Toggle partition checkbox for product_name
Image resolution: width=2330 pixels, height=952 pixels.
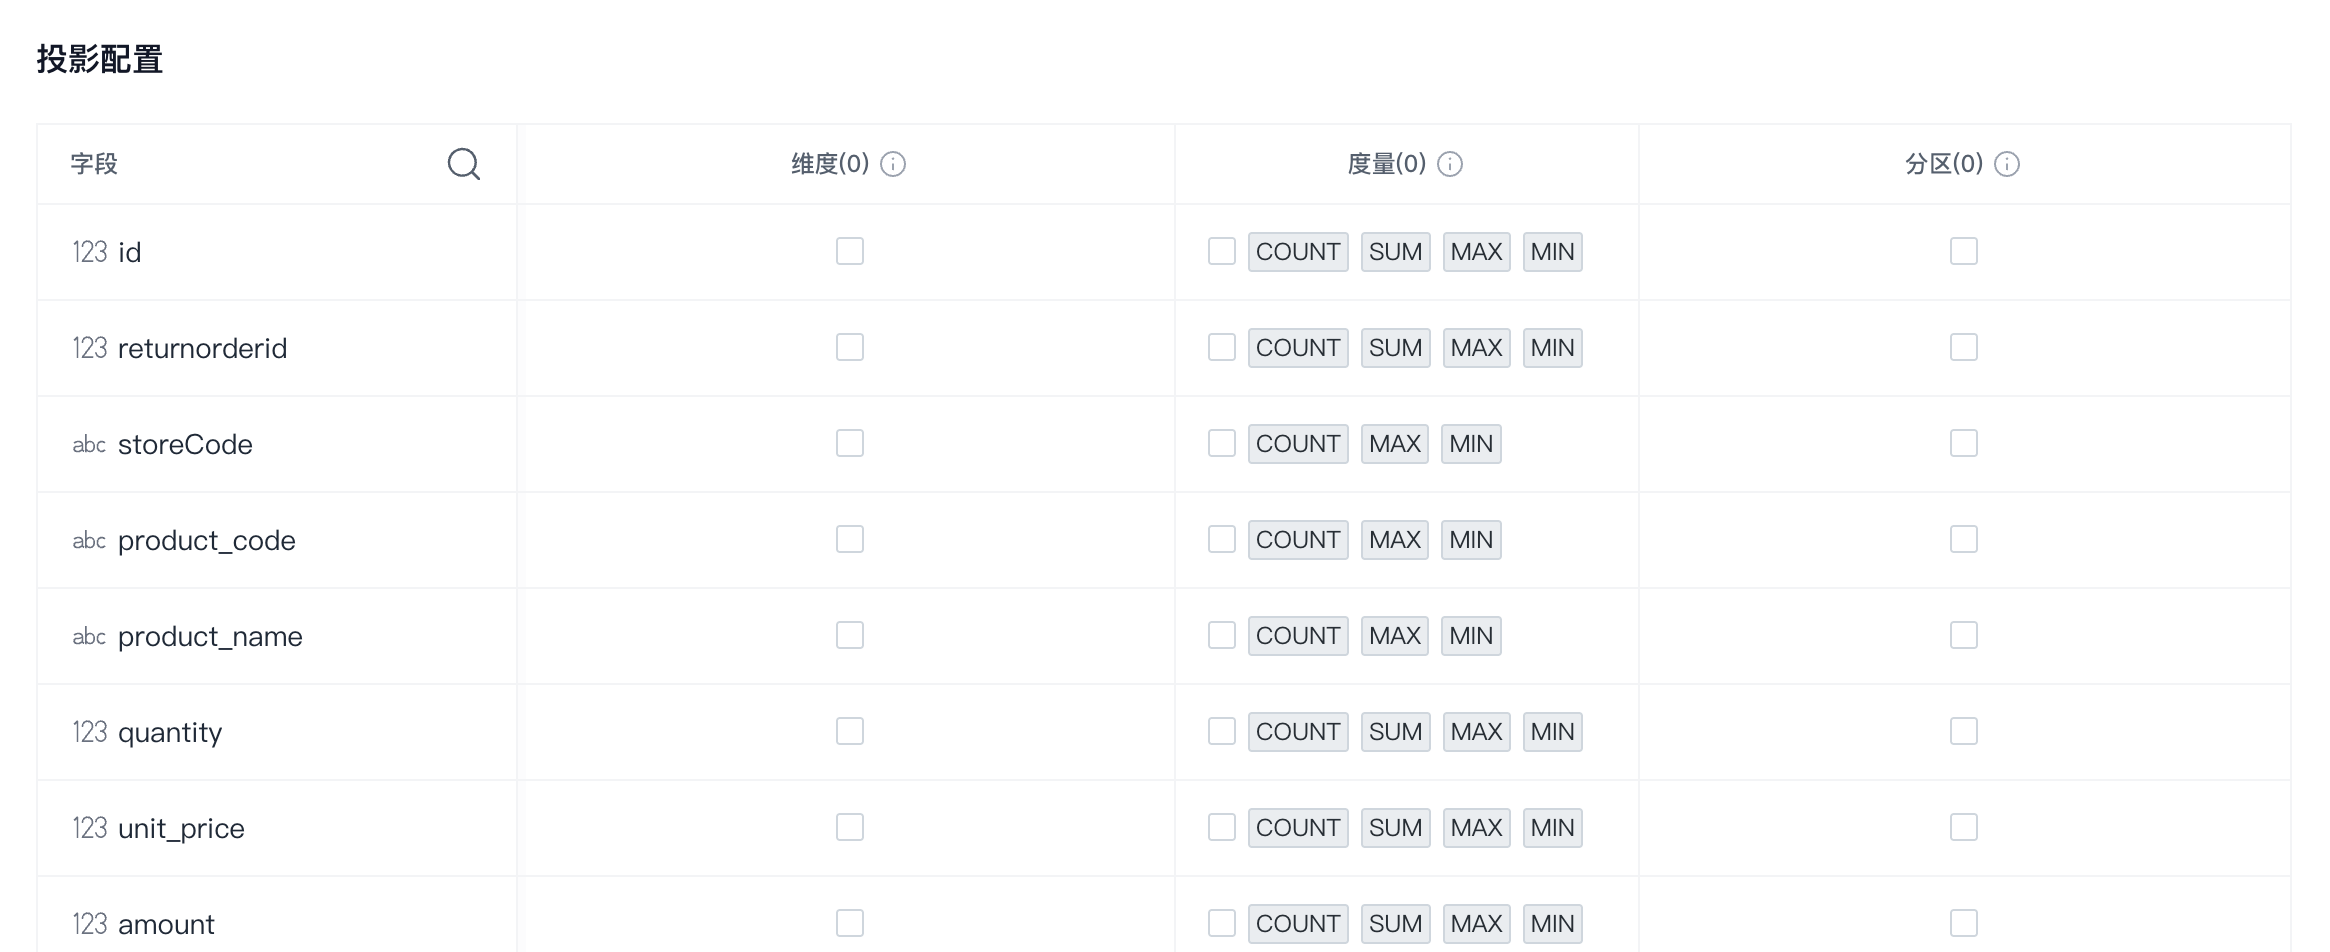click(x=1964, y=635)
